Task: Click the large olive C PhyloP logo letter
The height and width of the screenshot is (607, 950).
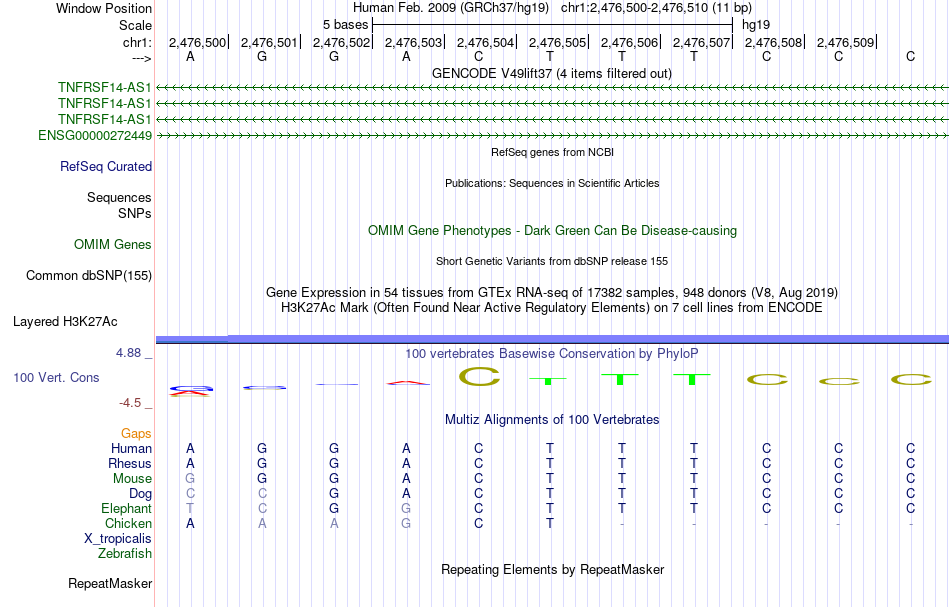Action: tap(479, 377)
